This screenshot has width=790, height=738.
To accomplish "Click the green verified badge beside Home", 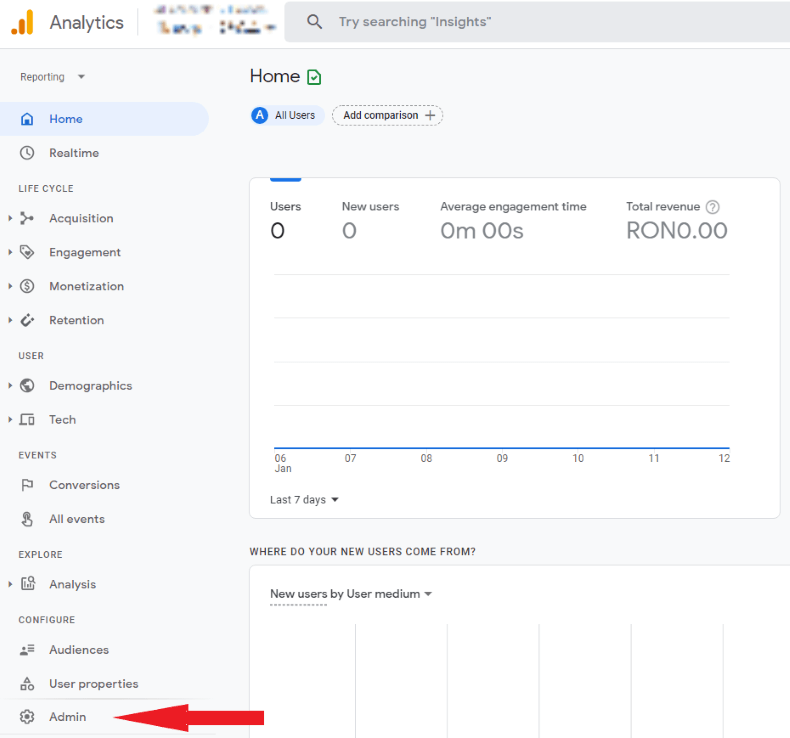I will pyautogui.click(x=315, y=77).
